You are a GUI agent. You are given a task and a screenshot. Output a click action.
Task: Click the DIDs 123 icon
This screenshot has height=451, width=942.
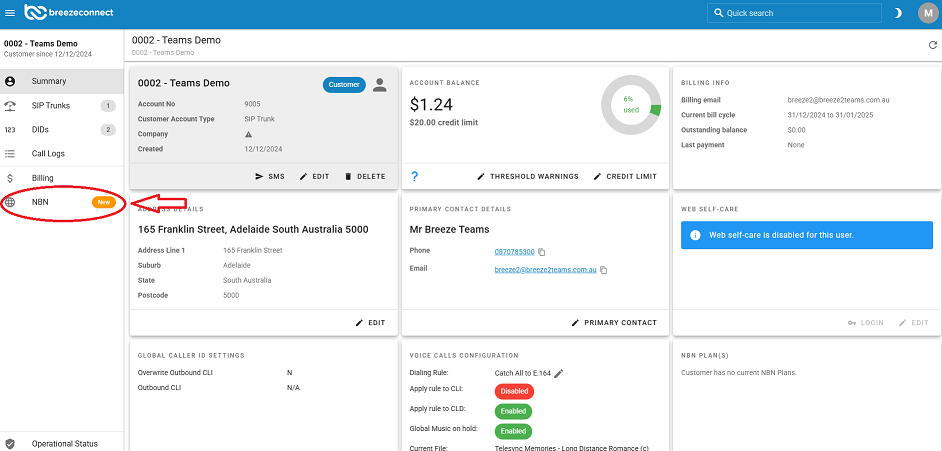(x=10, y=130)
